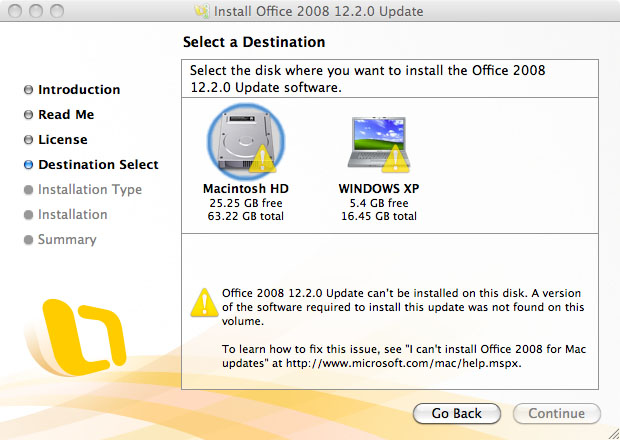The height and width of the screenshot is (440, 620).
Task: Open the microsoft.com/mac/help.mspx URL text
Action: coord(404,363)
